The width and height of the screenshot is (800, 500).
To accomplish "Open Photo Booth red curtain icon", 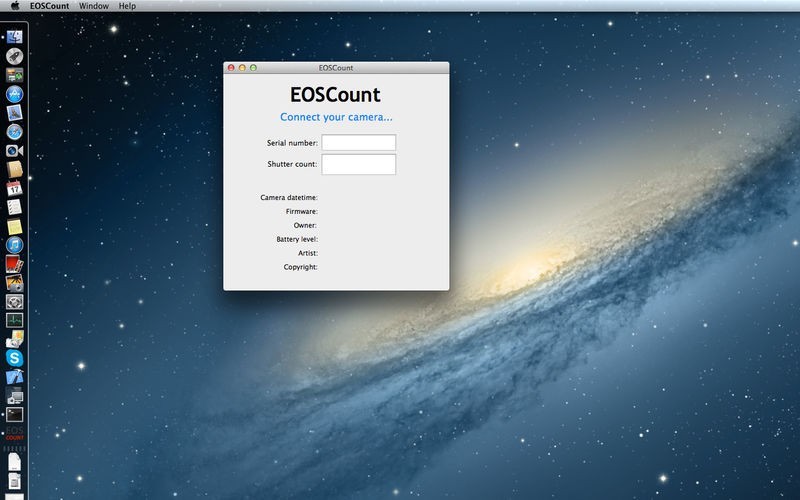I will 14,264.
